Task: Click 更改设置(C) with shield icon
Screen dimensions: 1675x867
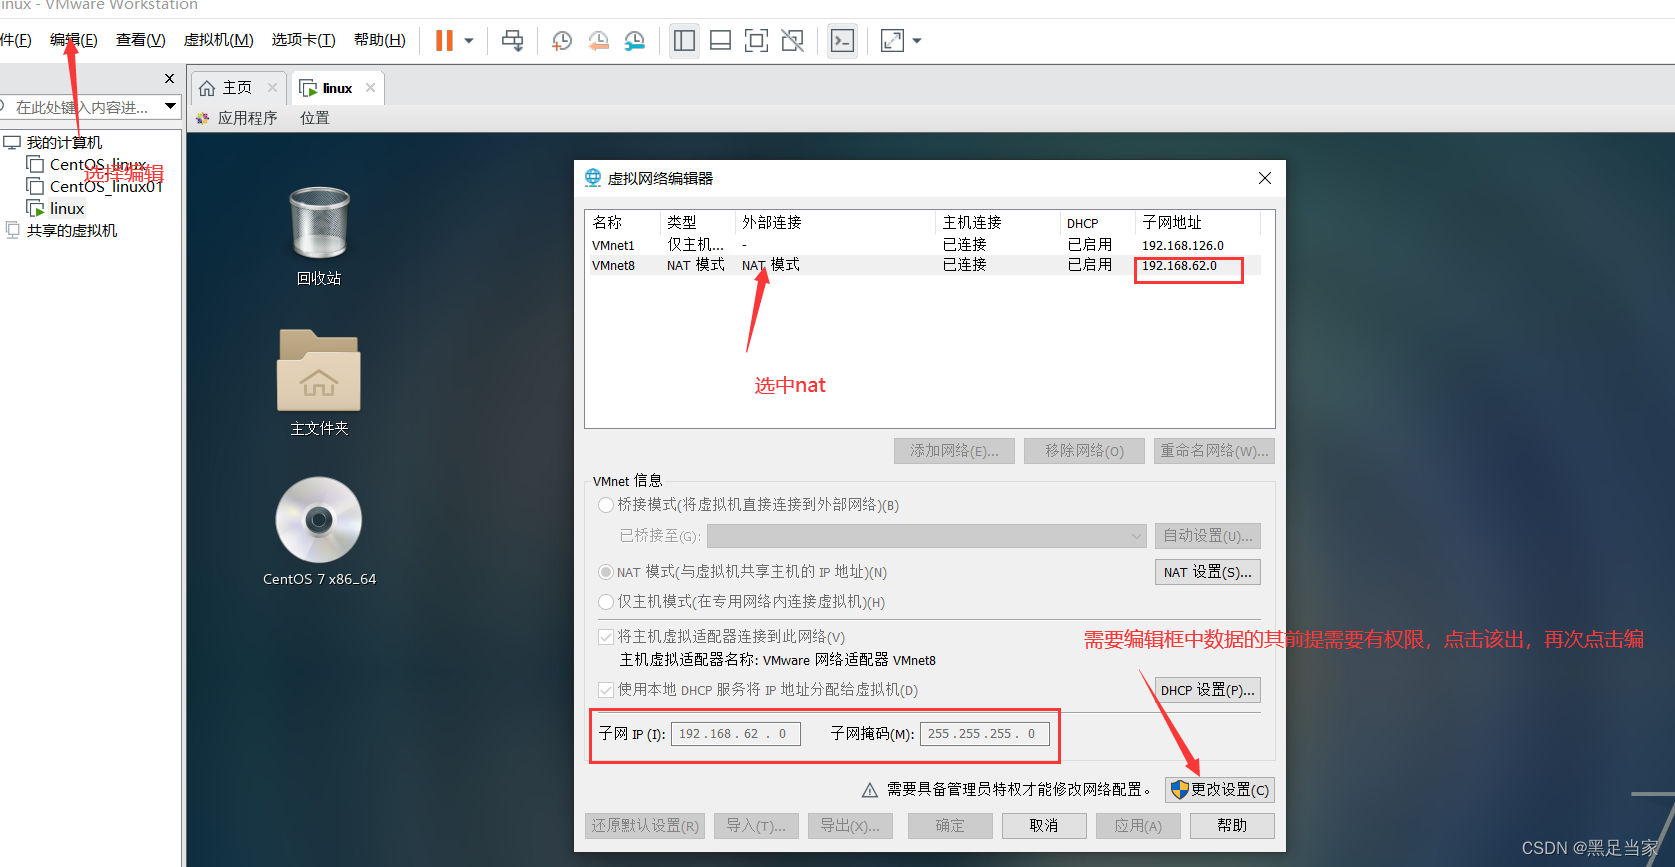Action: tap(1219, 790)
